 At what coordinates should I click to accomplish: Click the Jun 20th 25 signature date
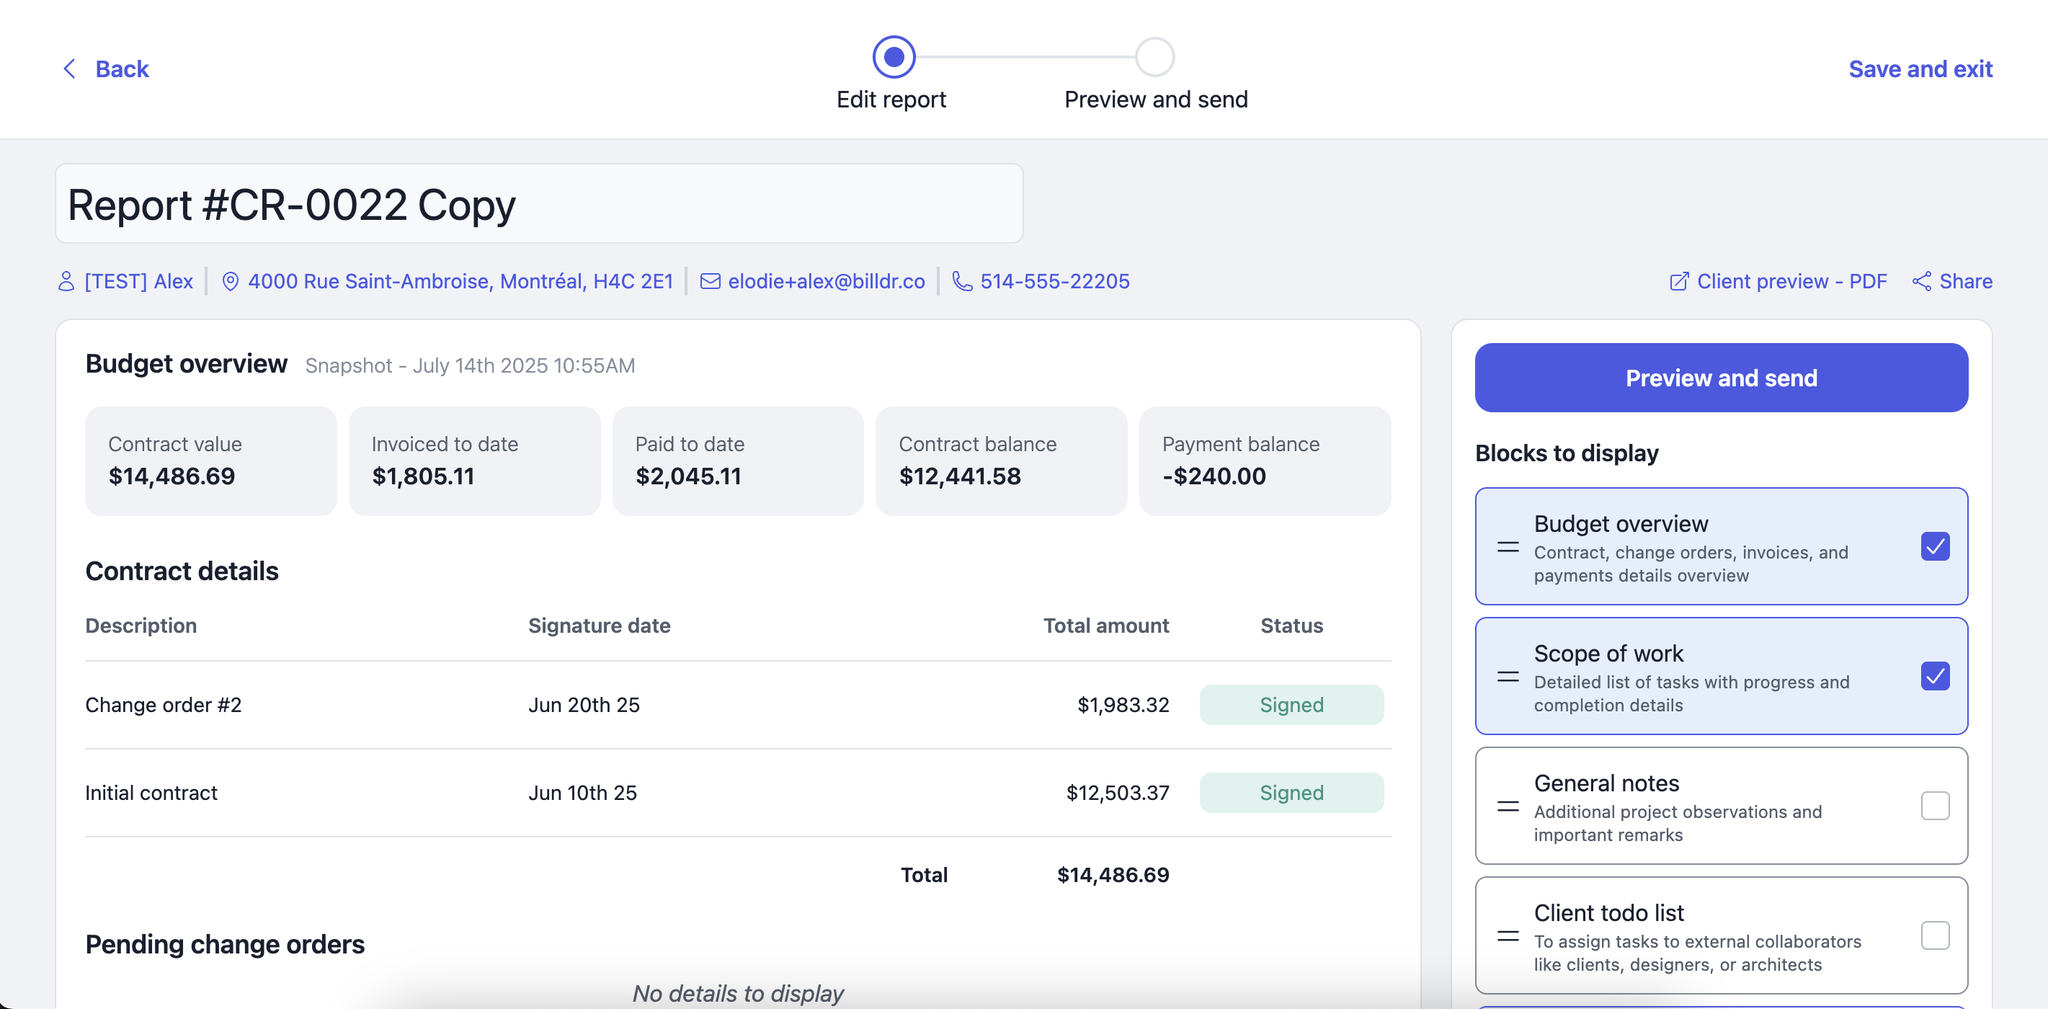tap(584, 705)
